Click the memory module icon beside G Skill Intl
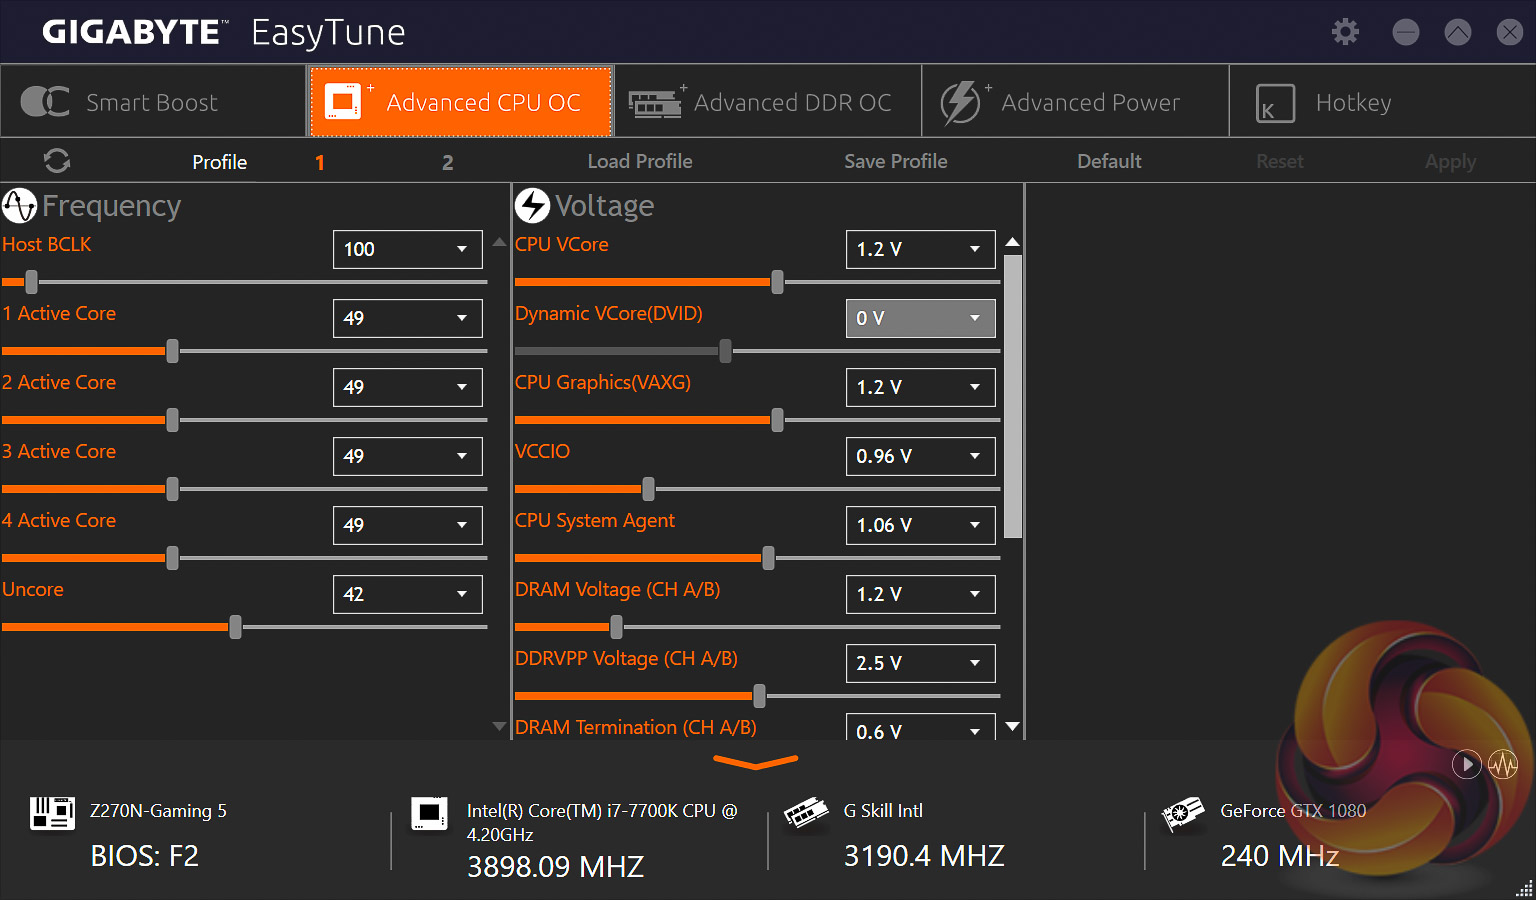1536x900 pixels. [806, 813]
